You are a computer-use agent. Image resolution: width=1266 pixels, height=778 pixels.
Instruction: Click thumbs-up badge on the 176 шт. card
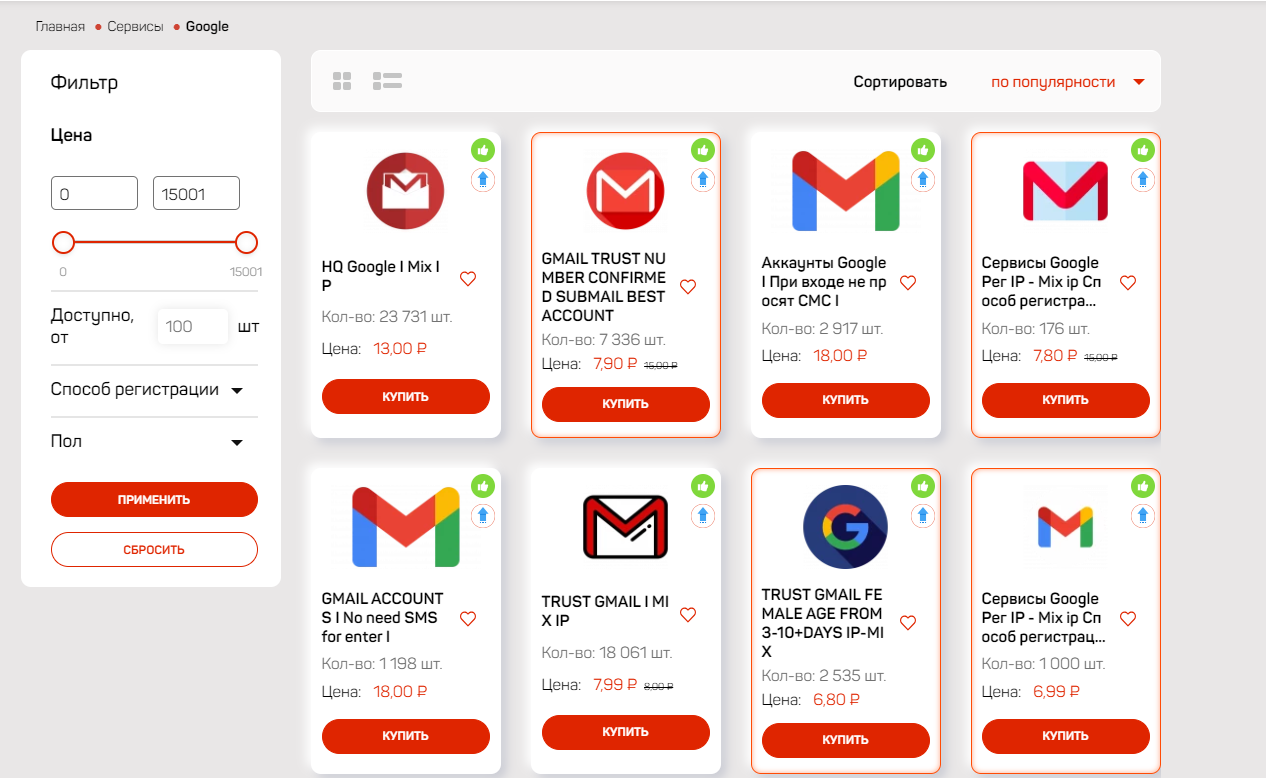click(1143, 150)
